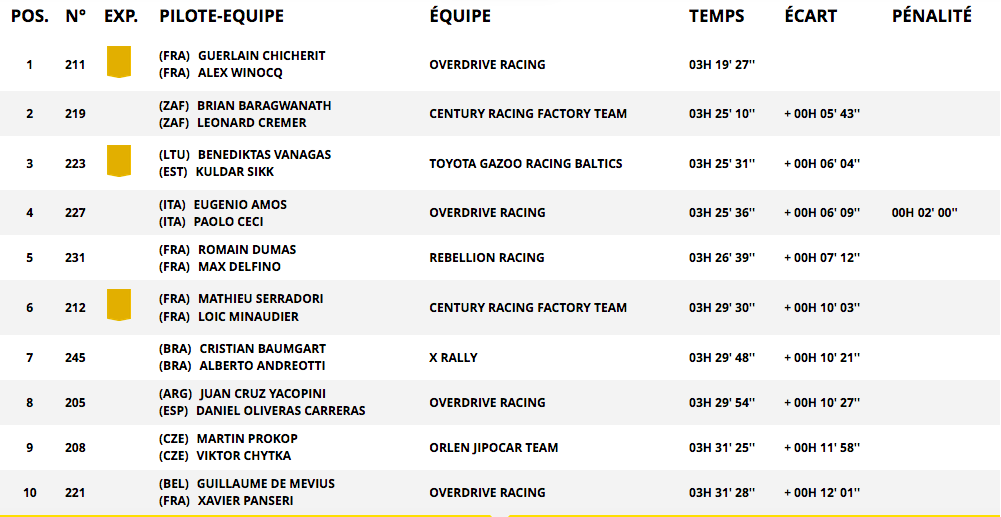Image resolution: width=1001 pixels, height=517 pixels.
Task: Open driver Guerlain Chicherit's name
Action: pyautogui.click(x=262, y=56)
